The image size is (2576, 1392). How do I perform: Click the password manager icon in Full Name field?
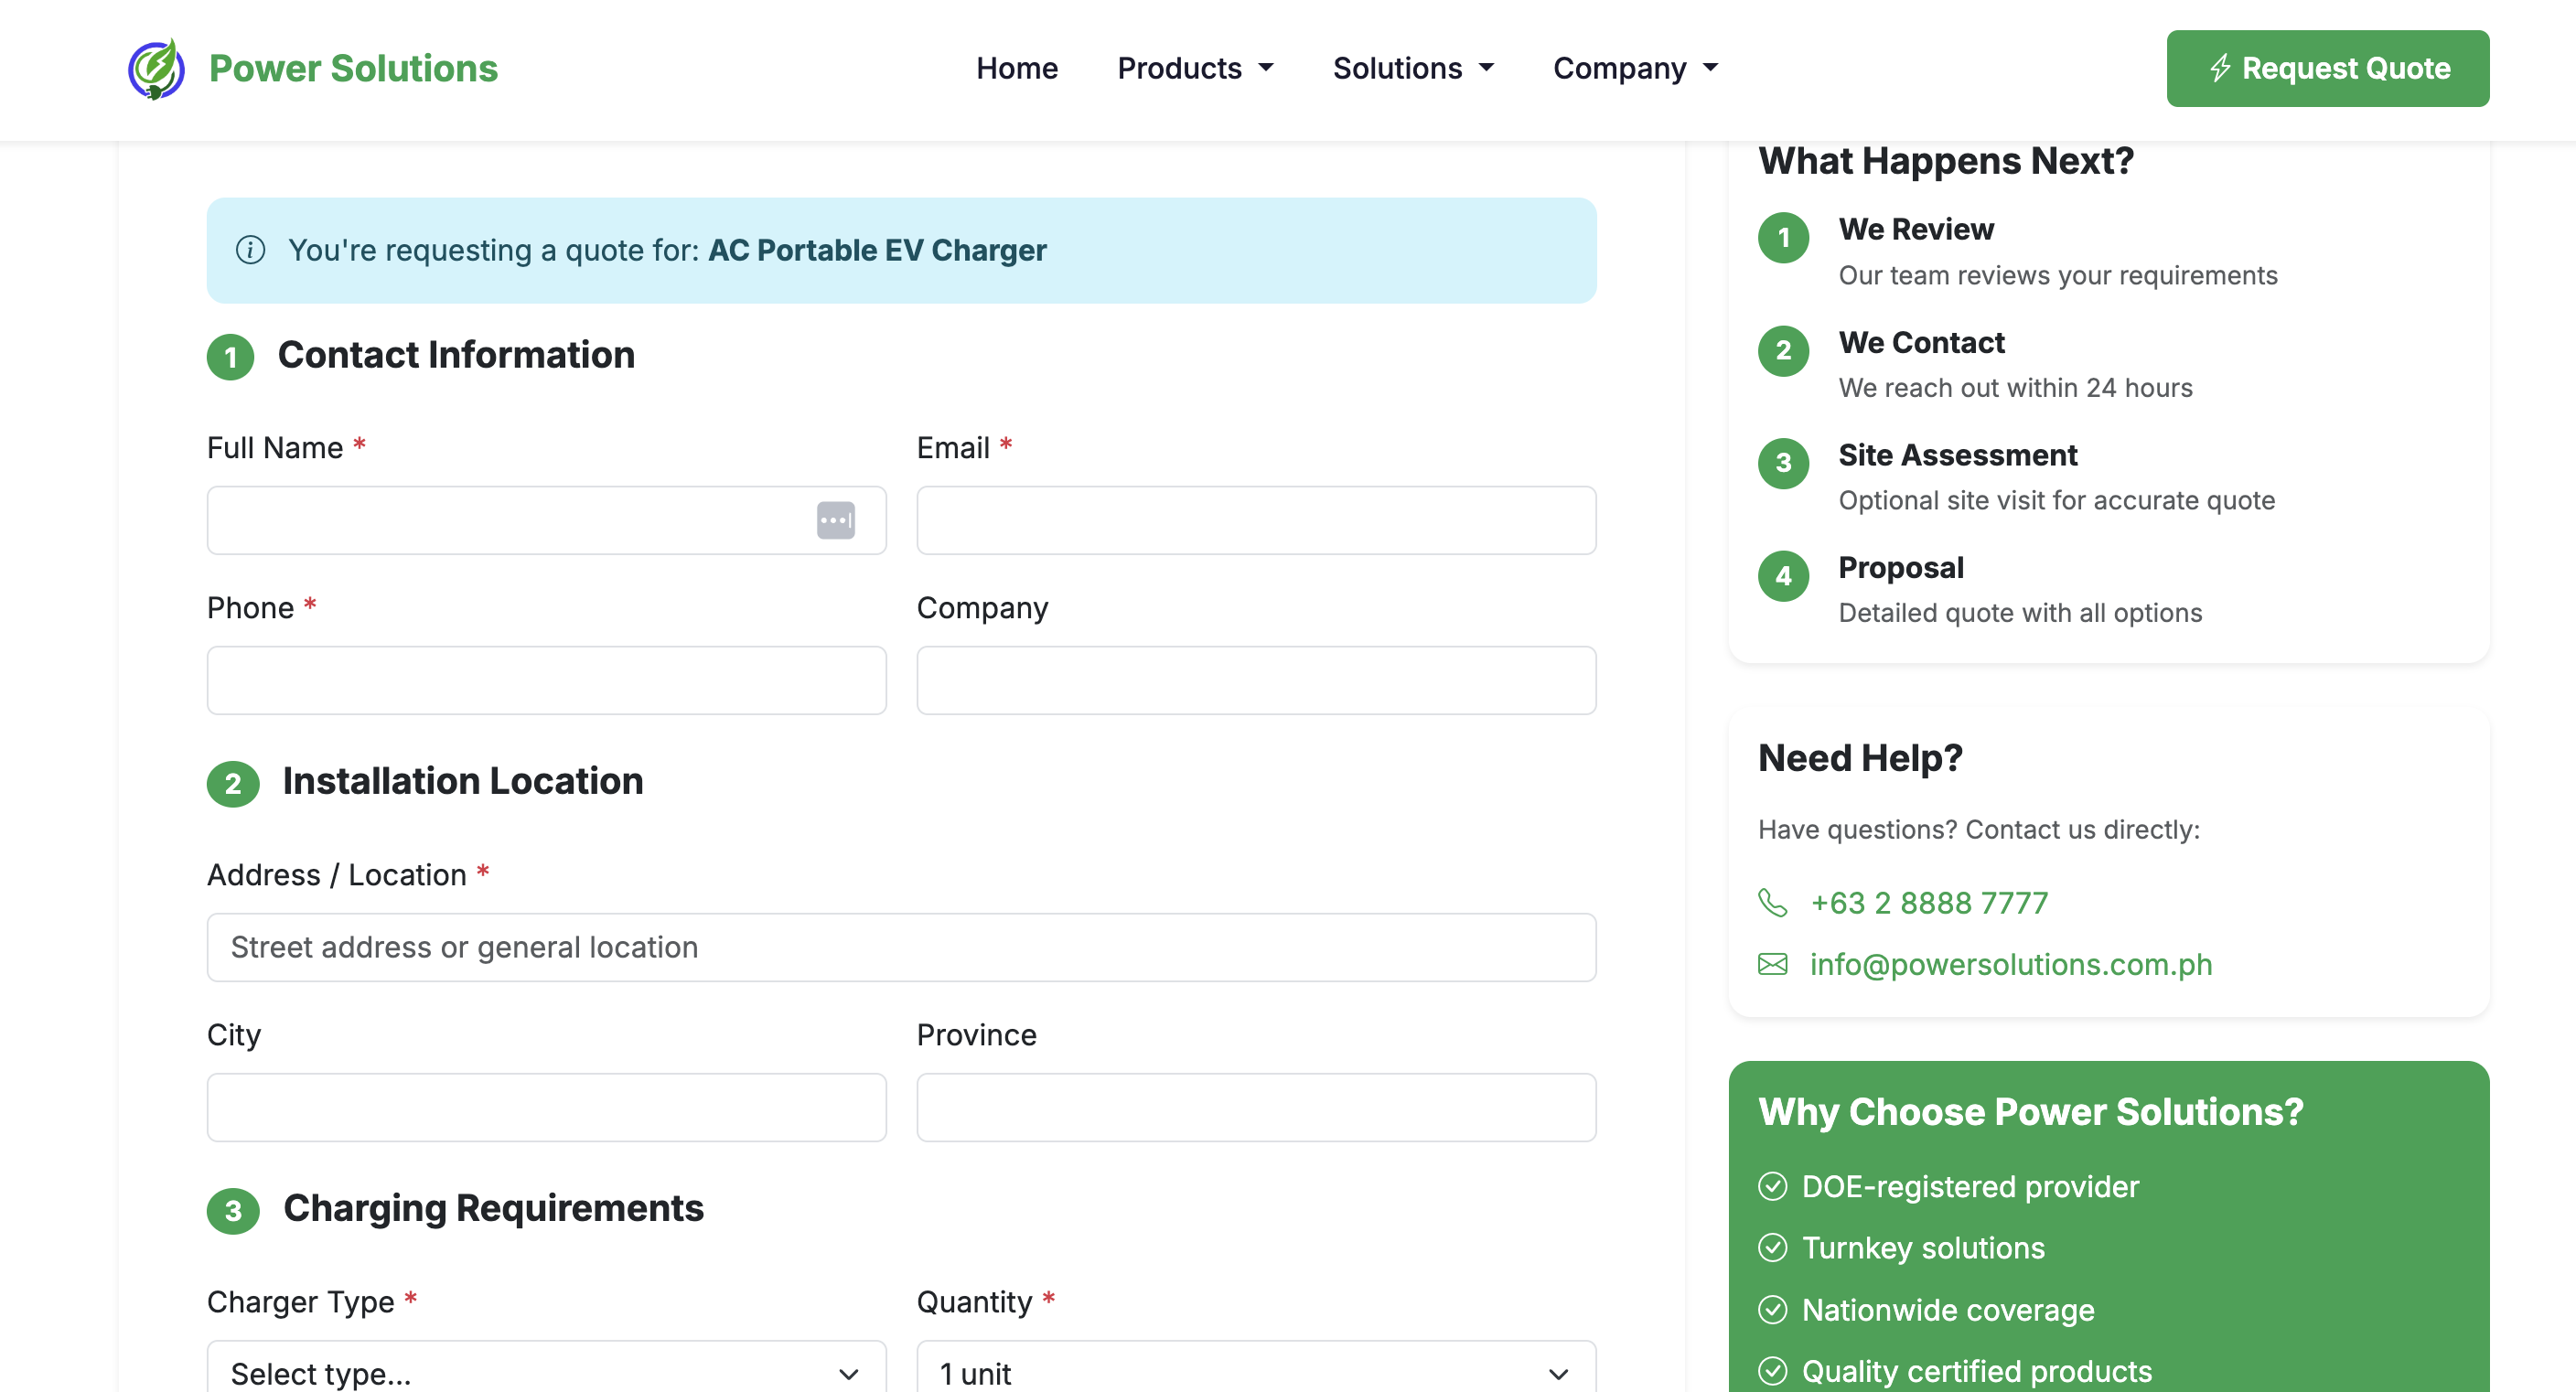tap(835, 520)
